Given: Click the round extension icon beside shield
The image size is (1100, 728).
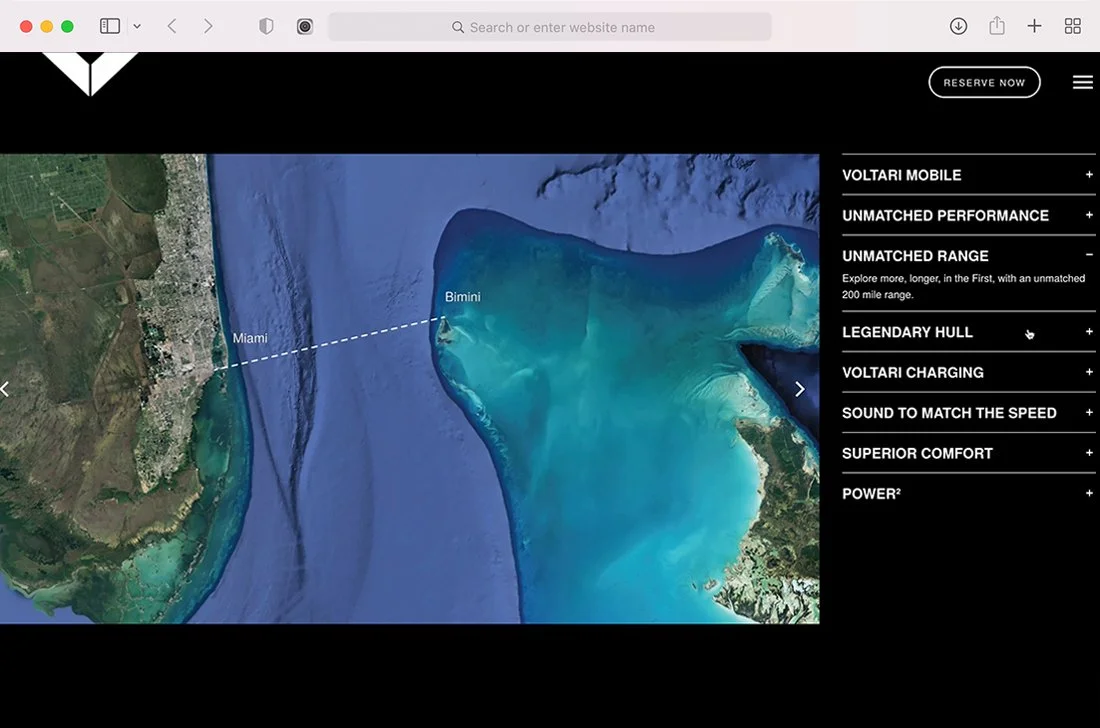Looking at the screenshot, I should [x=304, y=27].
